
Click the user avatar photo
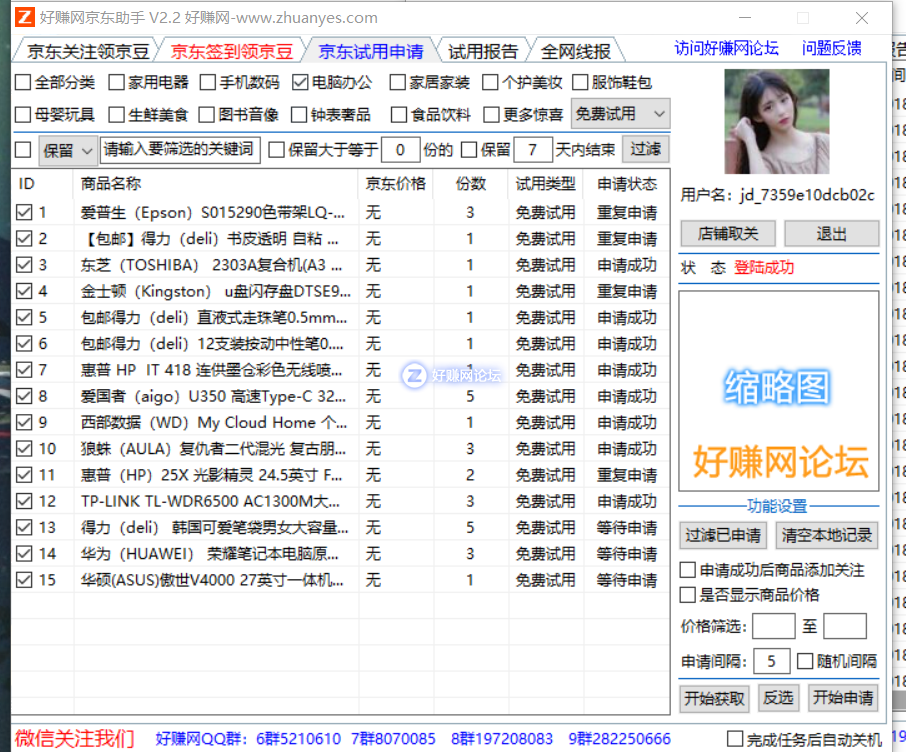(777, 121)
